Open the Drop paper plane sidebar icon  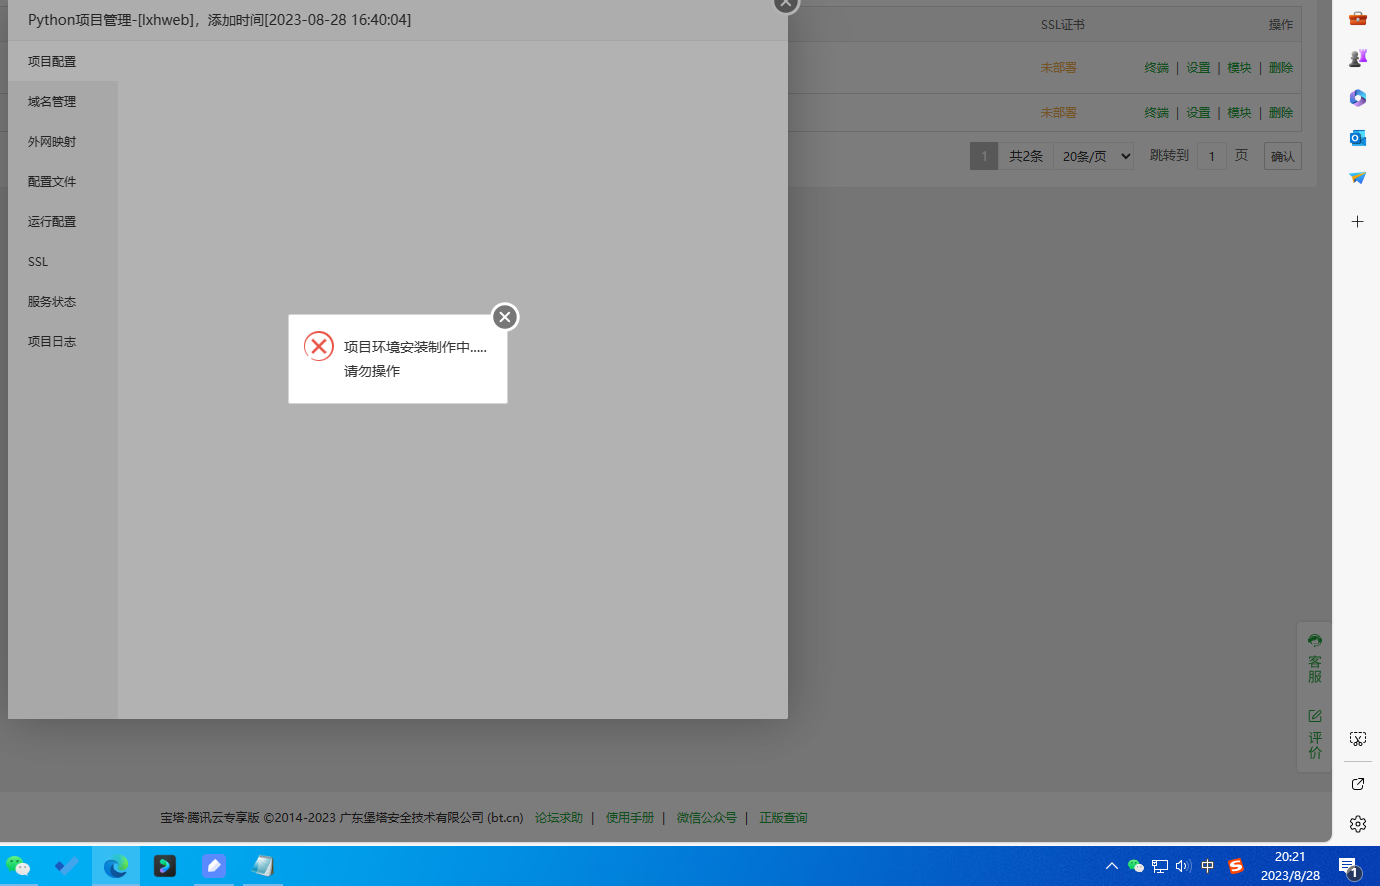point(1357,178)
